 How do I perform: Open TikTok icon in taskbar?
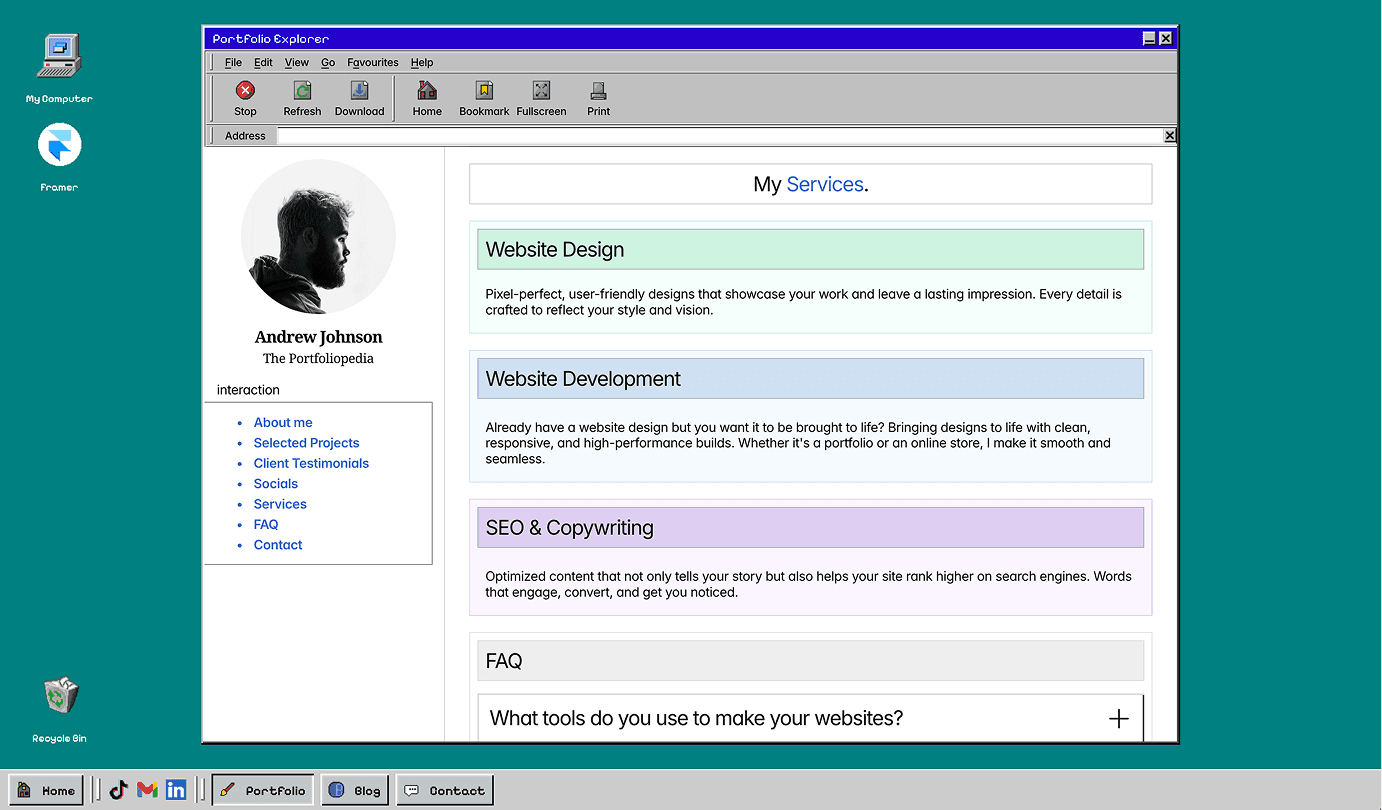click(119, 790)
